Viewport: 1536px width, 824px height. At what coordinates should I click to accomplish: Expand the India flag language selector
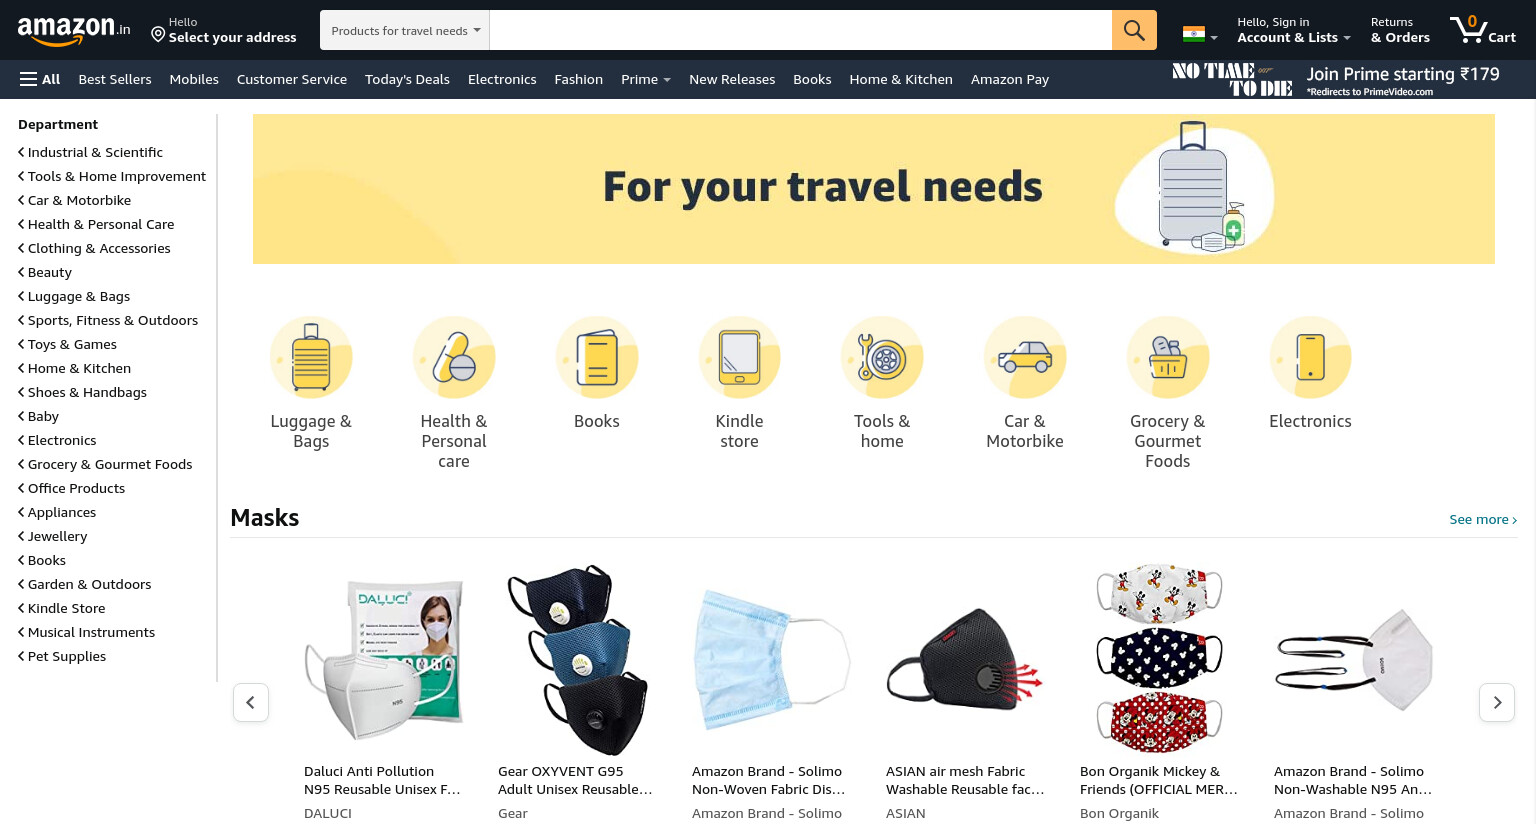point(1200,34)
